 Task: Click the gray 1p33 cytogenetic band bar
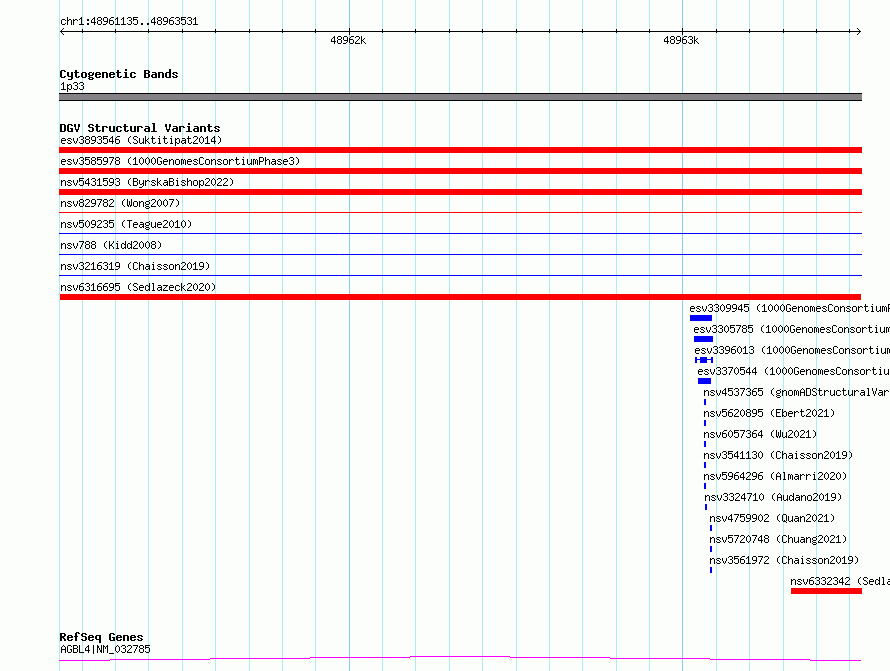[x=460, y=97]
